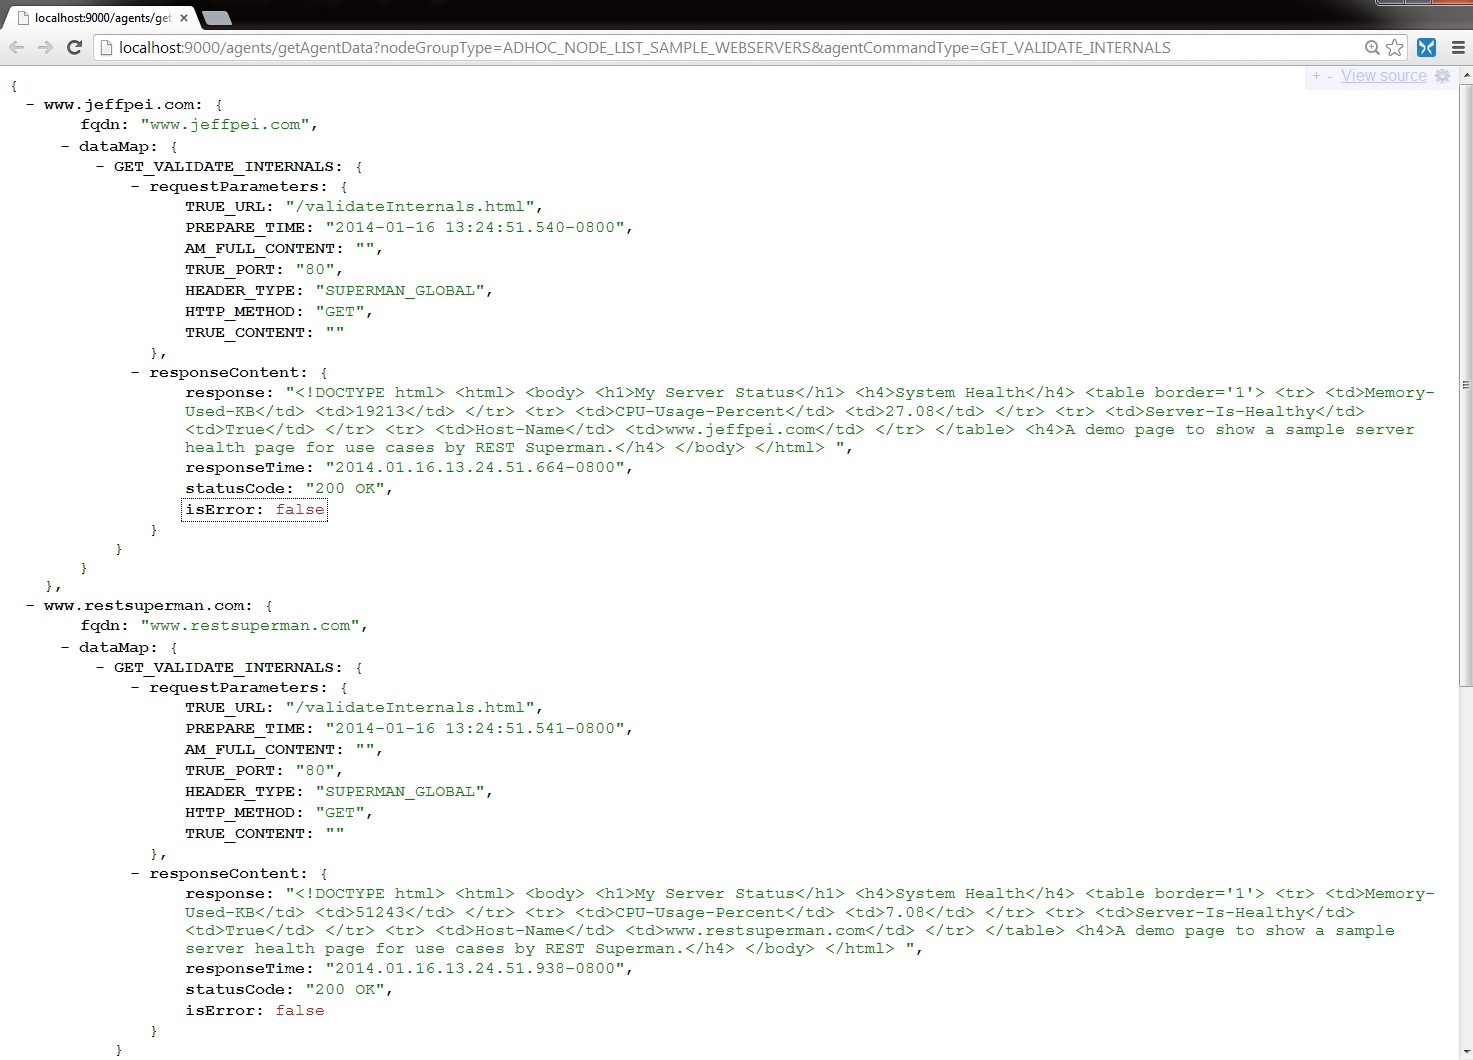The height and width of the screenshot is (1060, 1473).
Task: Open the Chrome hamburger menu
Action: pos(1458,47)
